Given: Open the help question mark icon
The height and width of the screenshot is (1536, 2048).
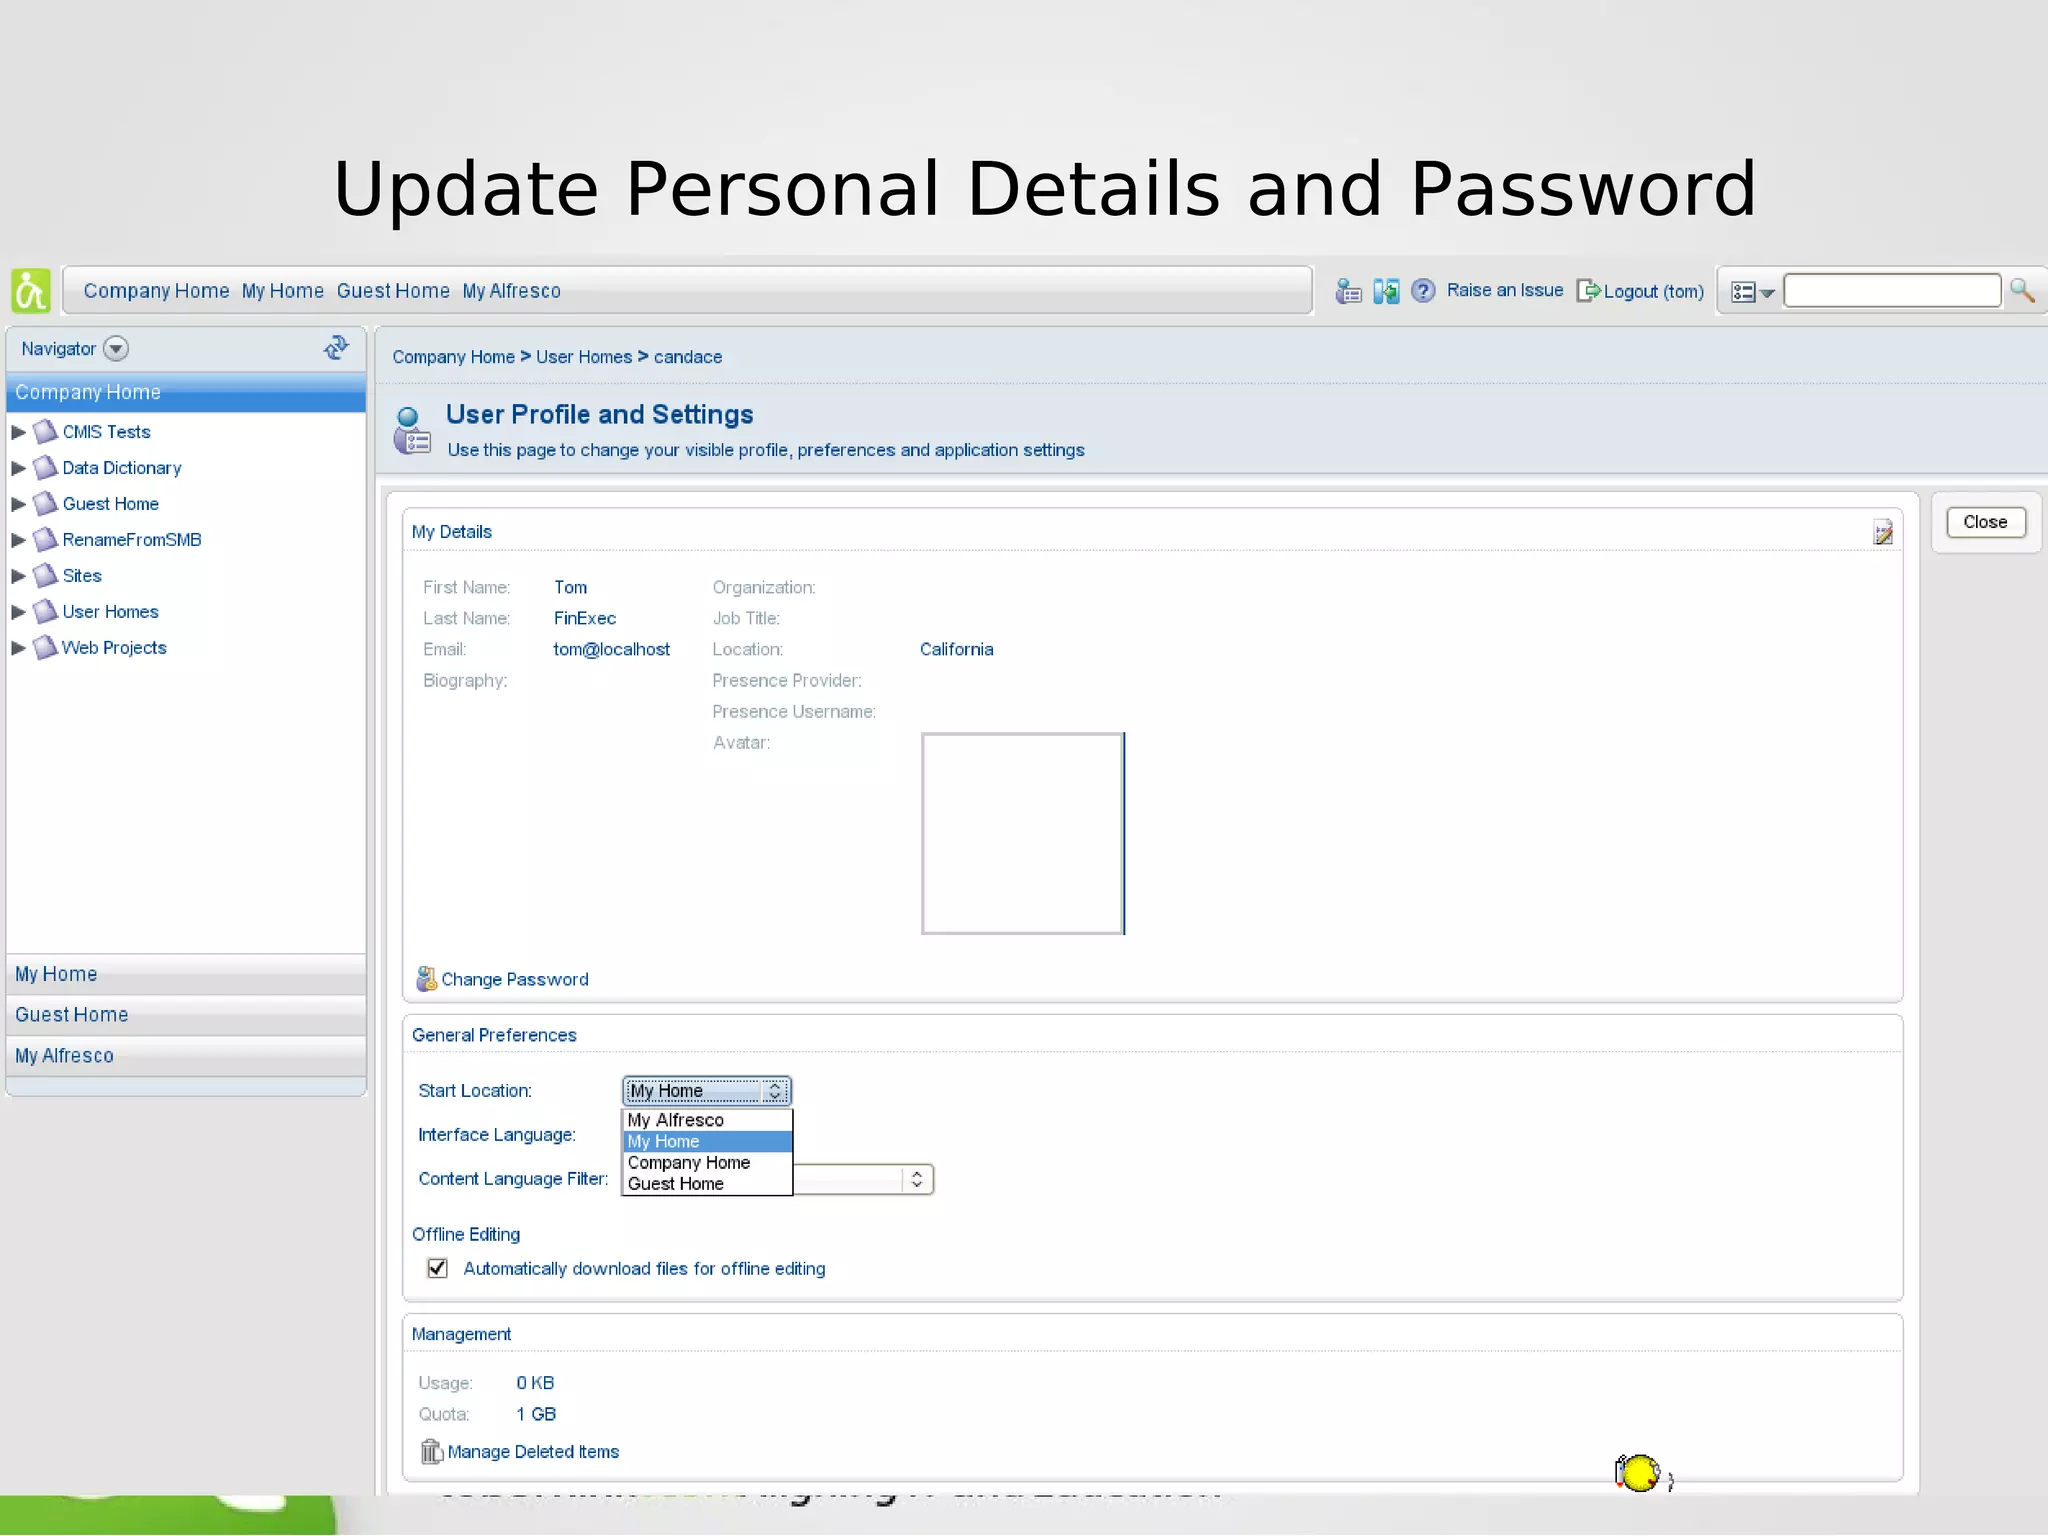Looking at the screenshot, I should (1423, 291).
